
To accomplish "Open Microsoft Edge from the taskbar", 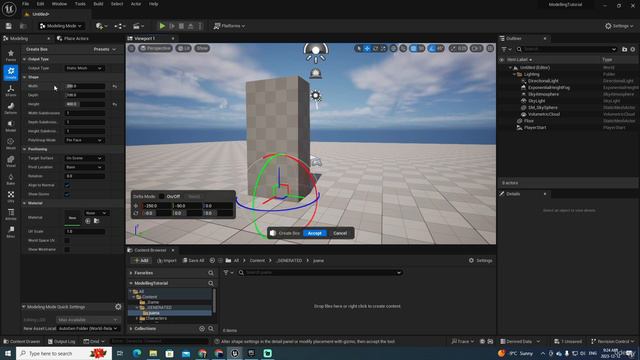I will tap(137, 353).
